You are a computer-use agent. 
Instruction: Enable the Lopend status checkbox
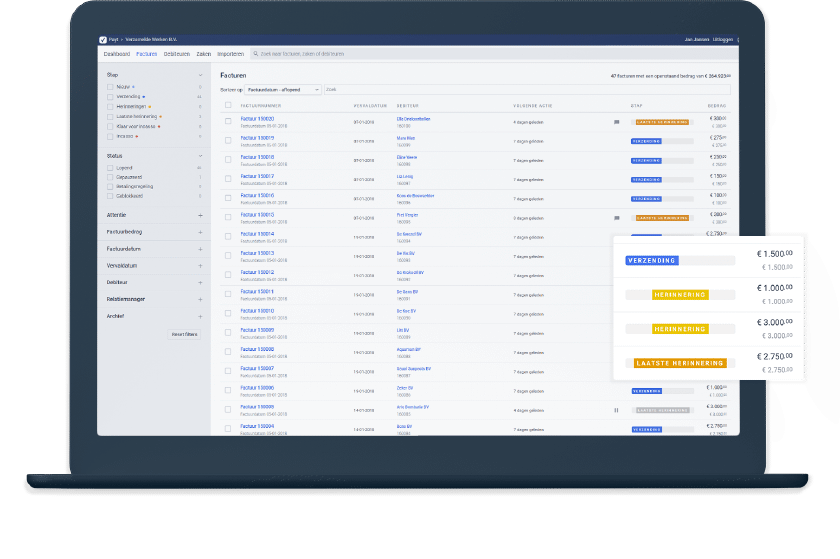click(110, 168)
